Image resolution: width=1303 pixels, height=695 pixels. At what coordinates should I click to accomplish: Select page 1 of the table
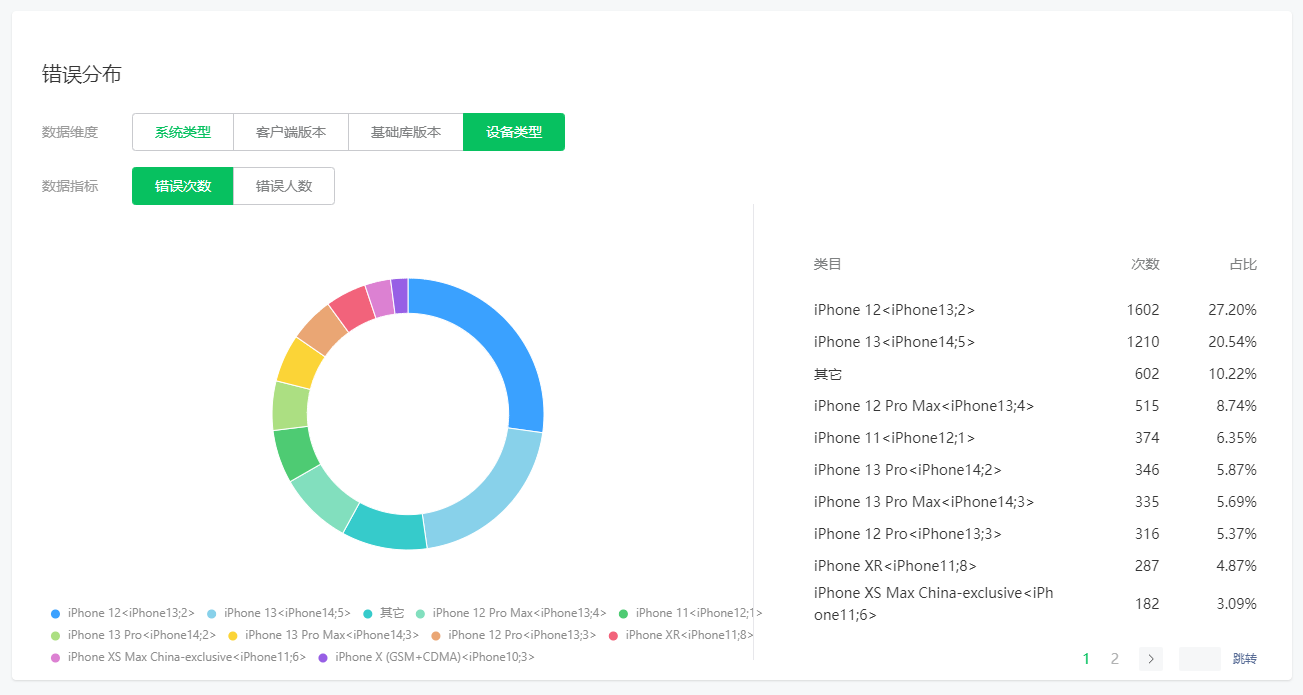[x=1086, y=659]
